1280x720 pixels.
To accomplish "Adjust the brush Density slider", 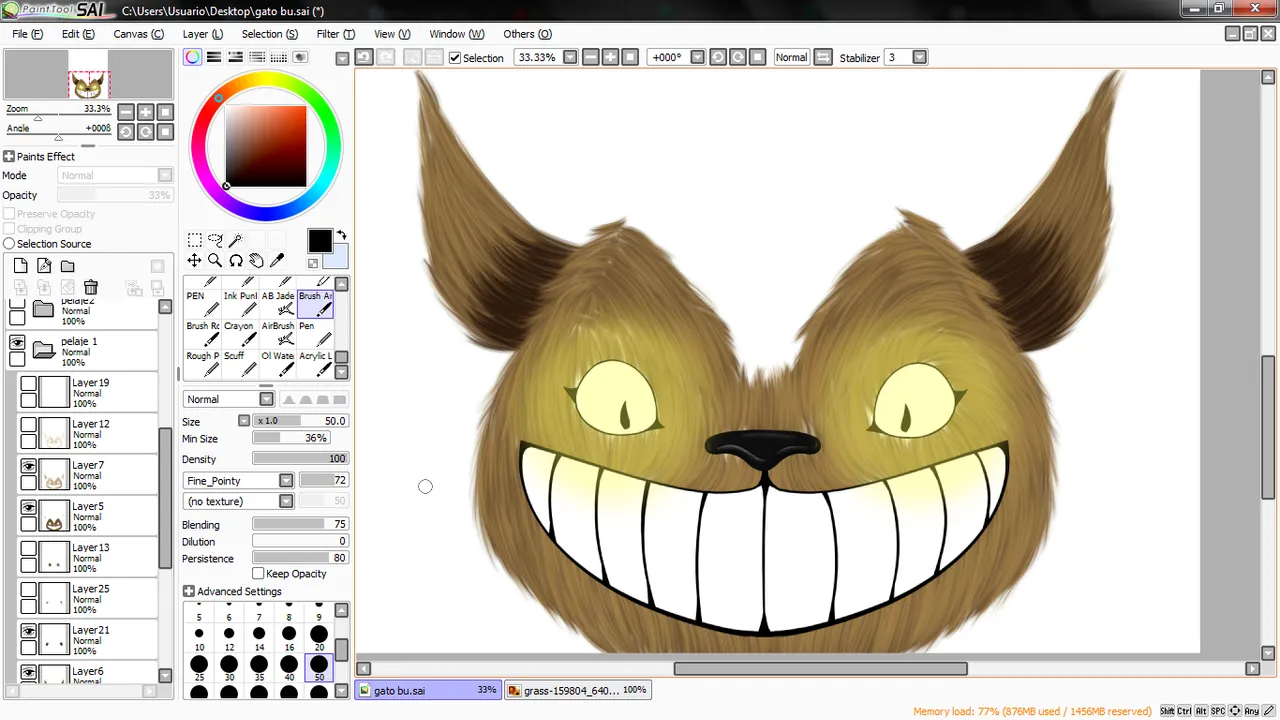I will (300, 459).
